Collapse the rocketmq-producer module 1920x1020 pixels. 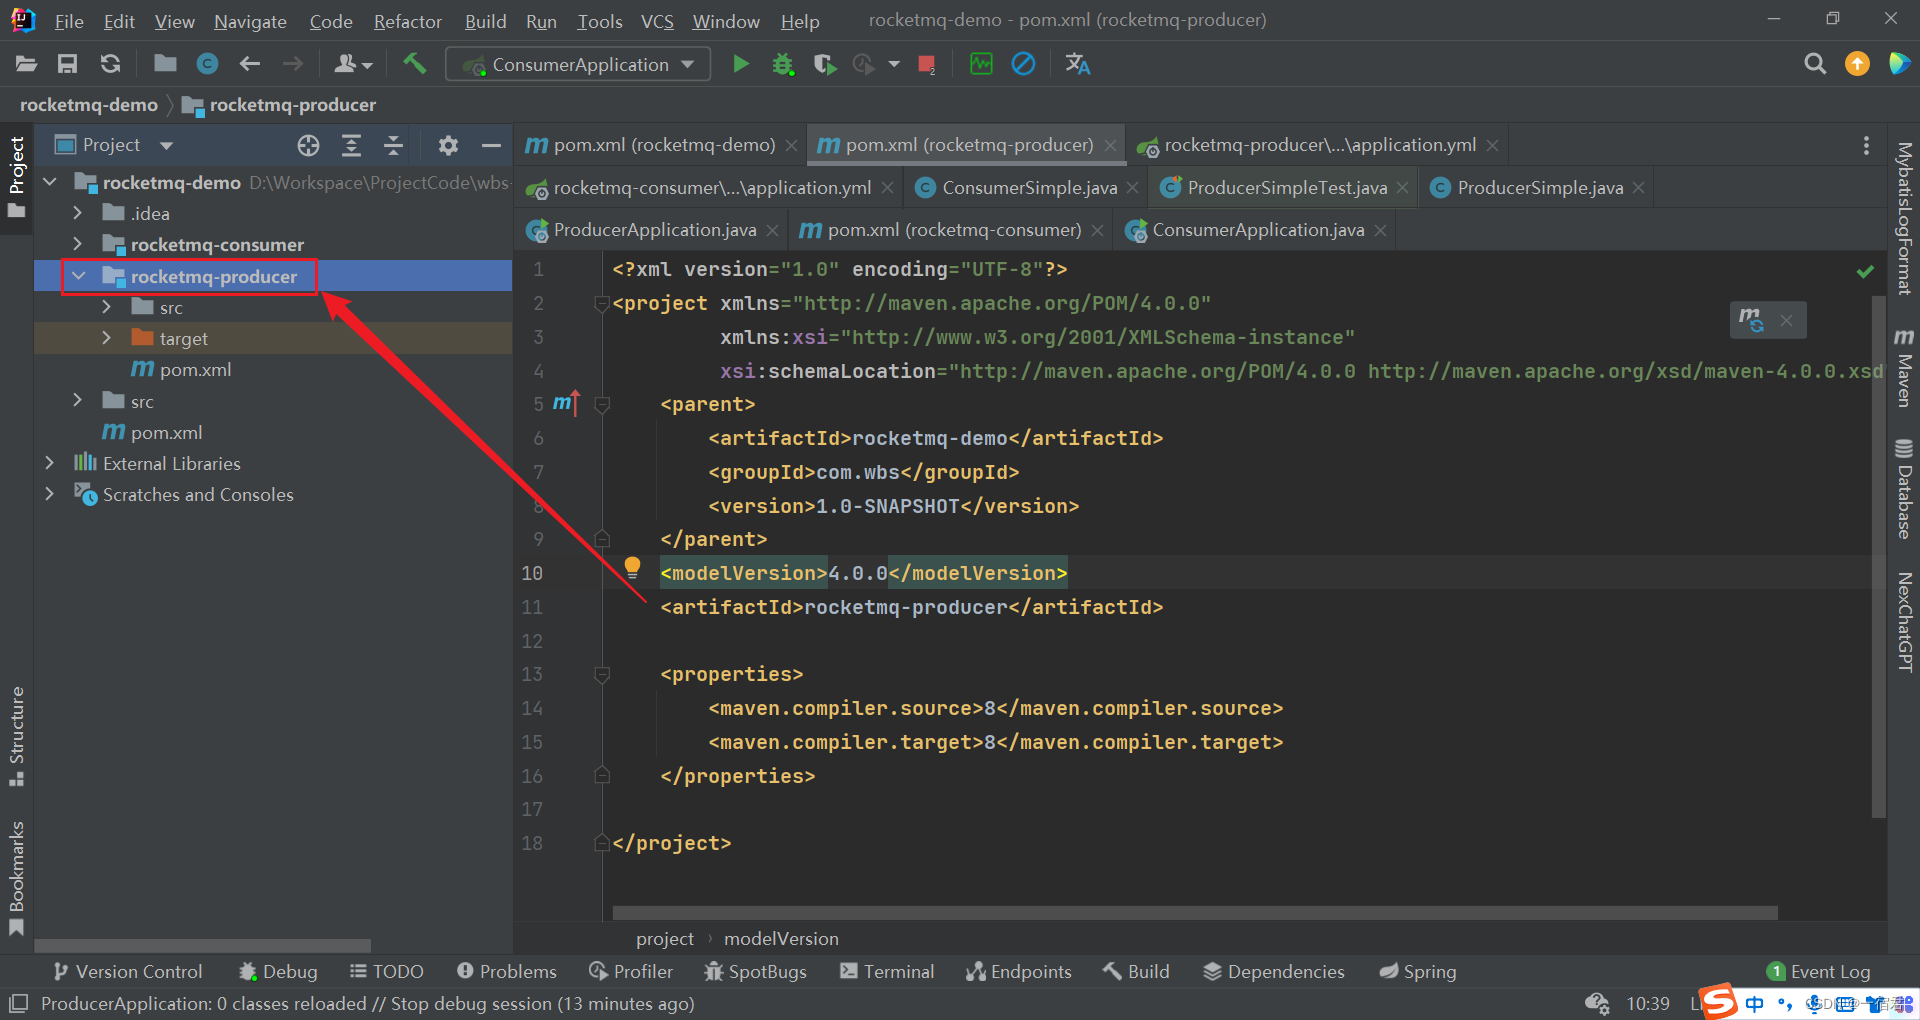point(79,276)
